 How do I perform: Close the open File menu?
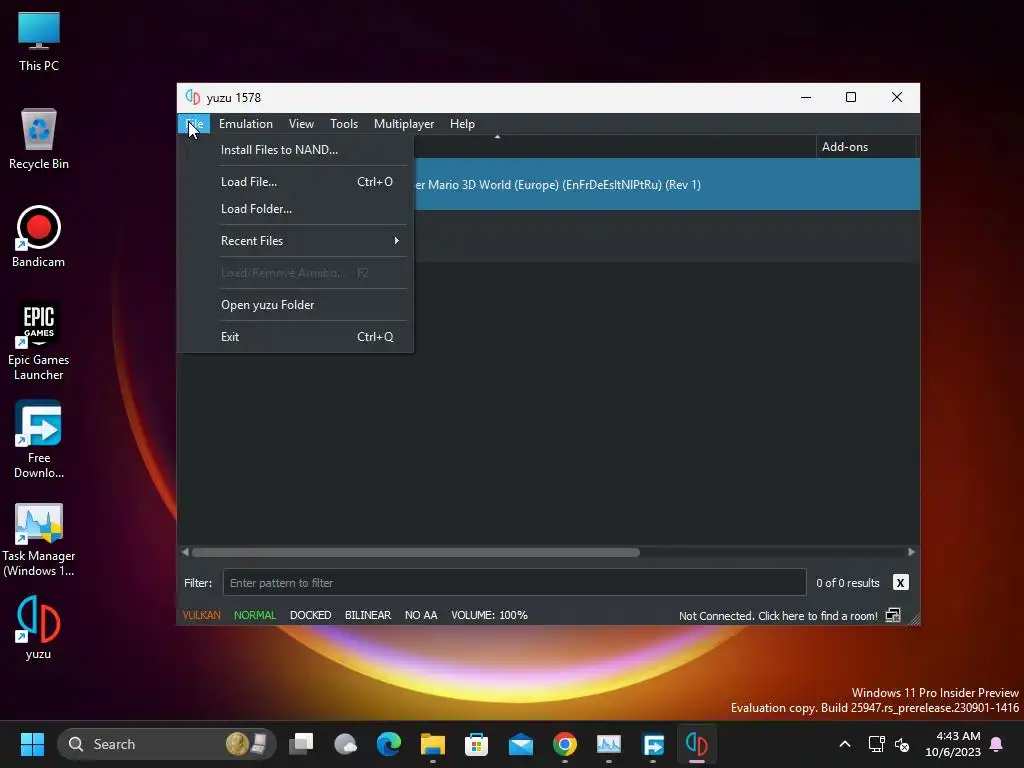pyautogui.click(x=194, y=124)
